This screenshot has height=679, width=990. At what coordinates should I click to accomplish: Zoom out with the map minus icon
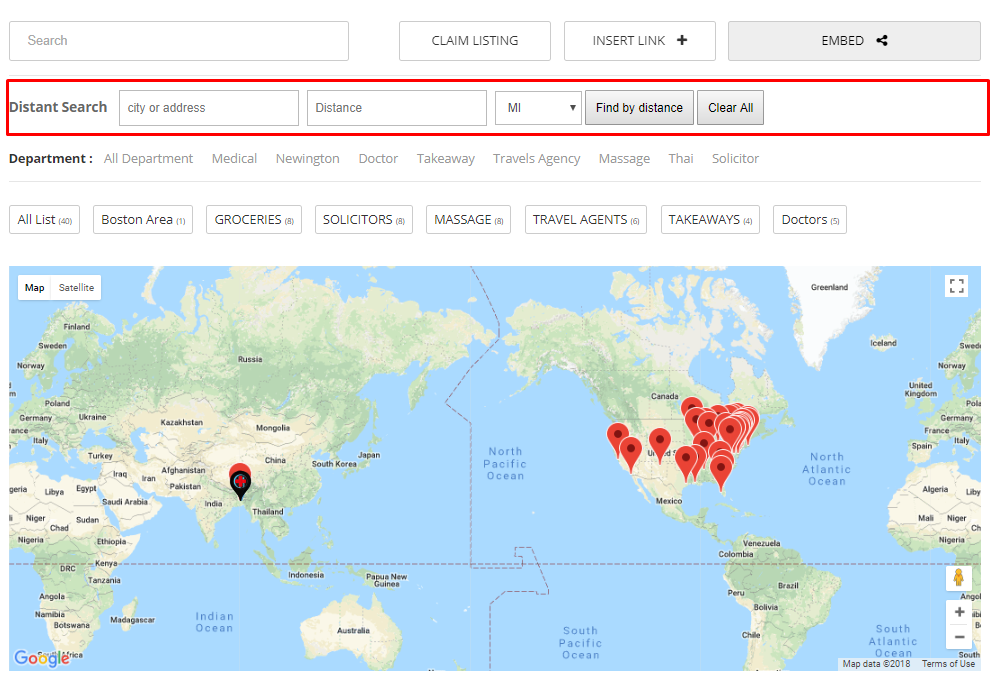(959, 637)
